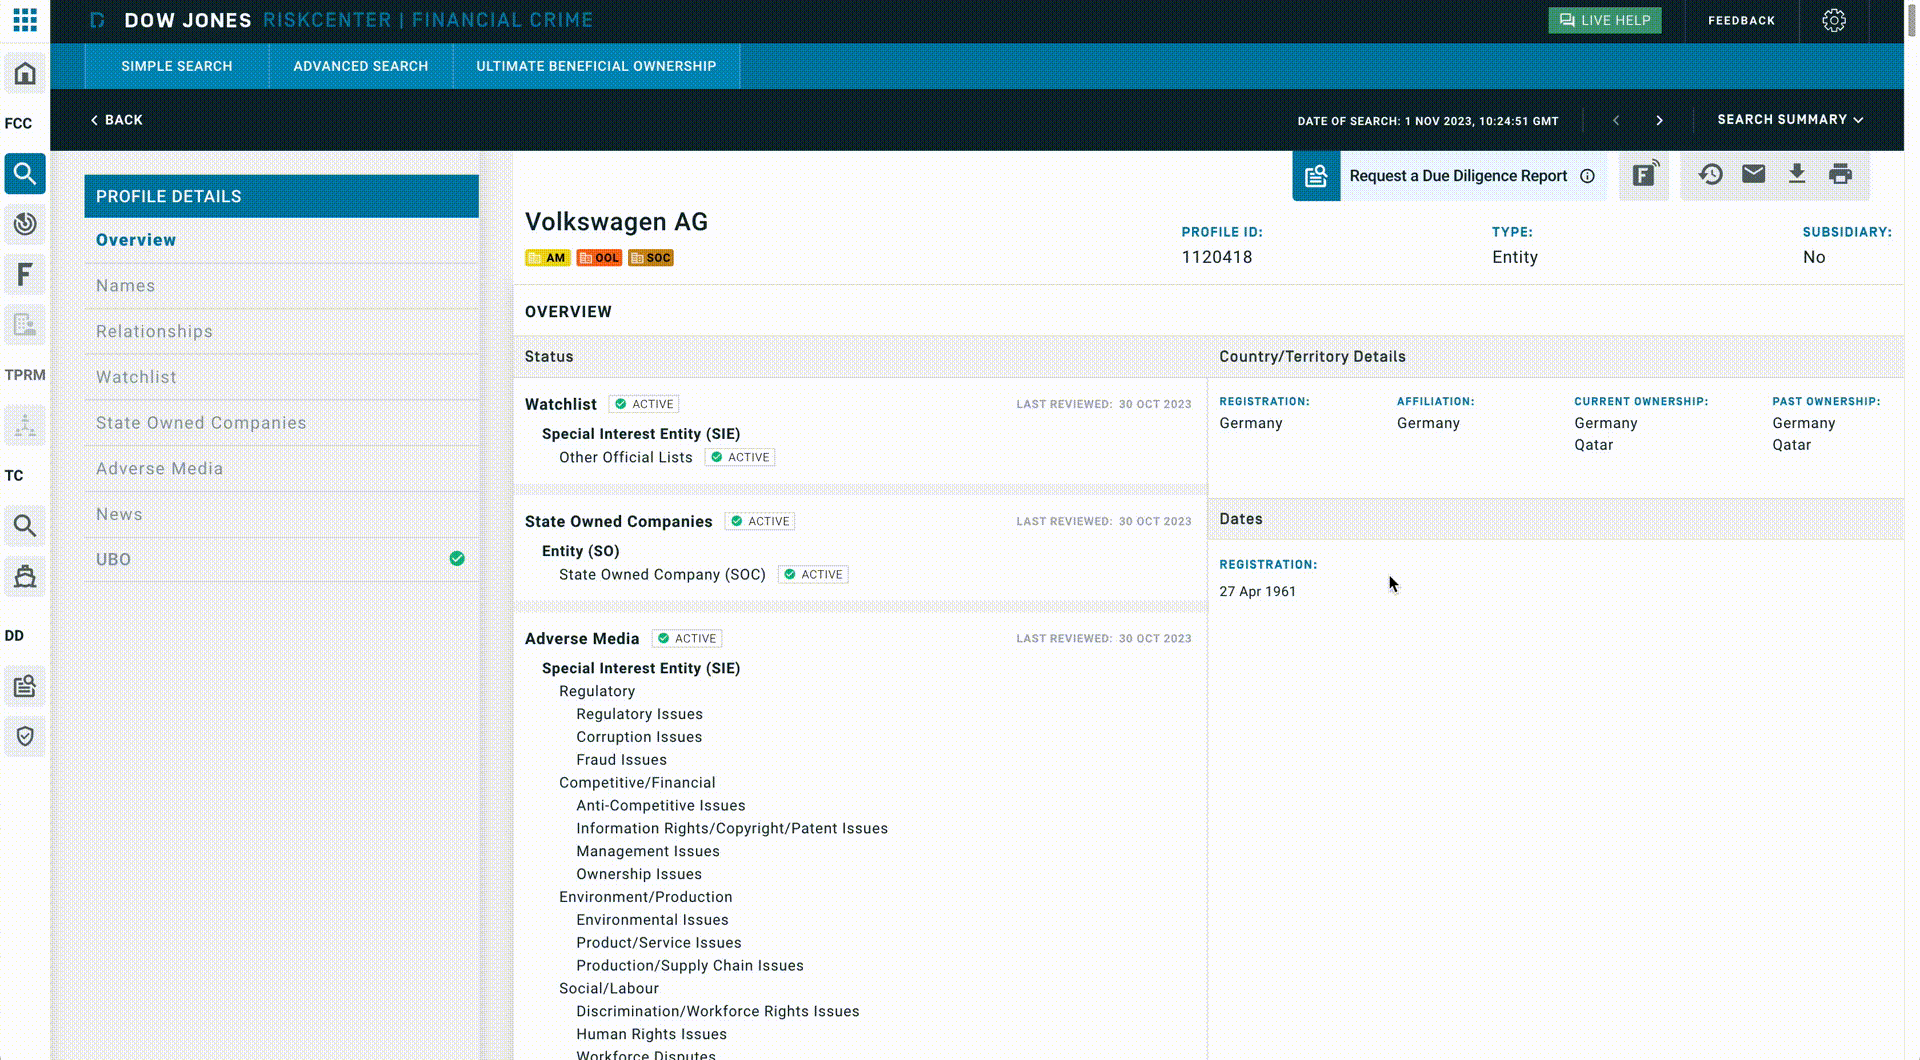The height and width of the screenshot is (1060, 1920).
Task: Select Names in Profile Details
Action: [281, 286]
